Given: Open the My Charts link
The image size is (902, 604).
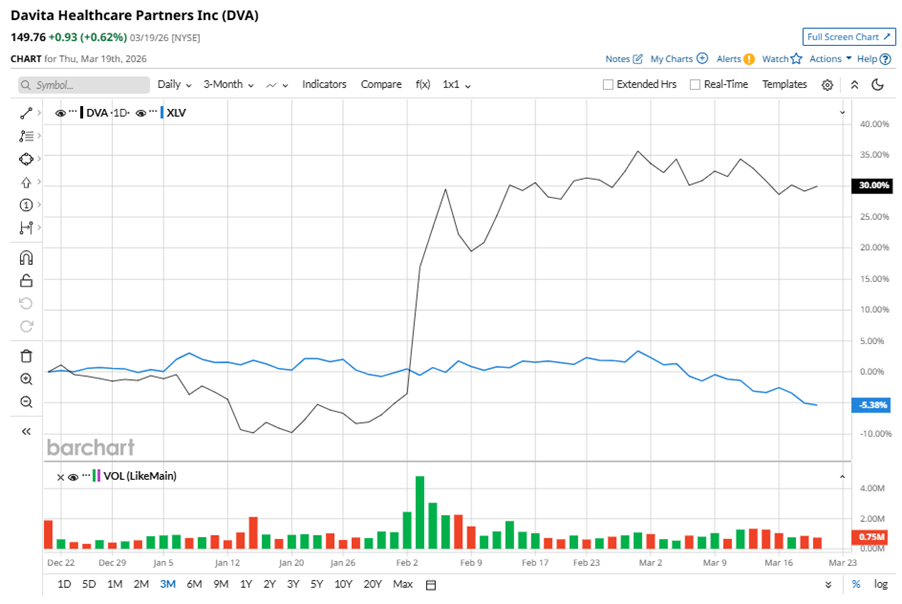Looking at the screenshot, I should 671,59.
